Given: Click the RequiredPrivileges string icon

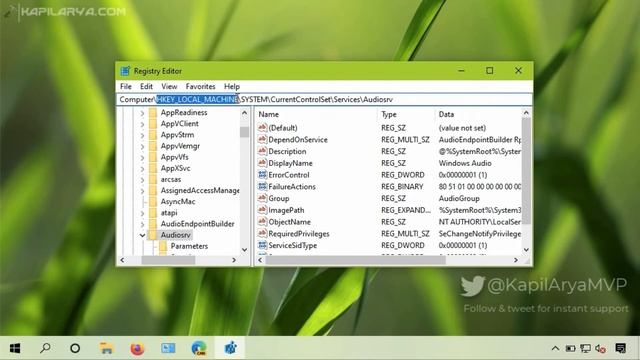Looking at the screenshot, I should click(x=262, y=233).
